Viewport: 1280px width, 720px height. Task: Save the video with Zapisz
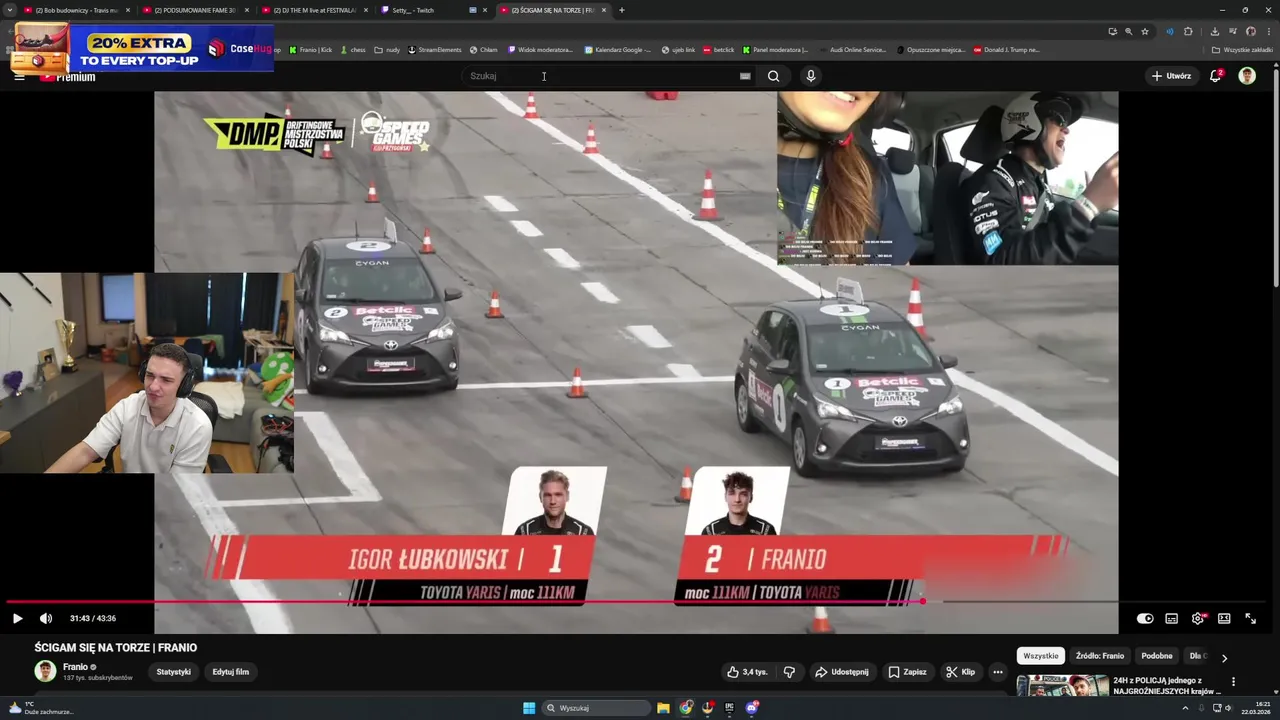click(x=908, y=672)
